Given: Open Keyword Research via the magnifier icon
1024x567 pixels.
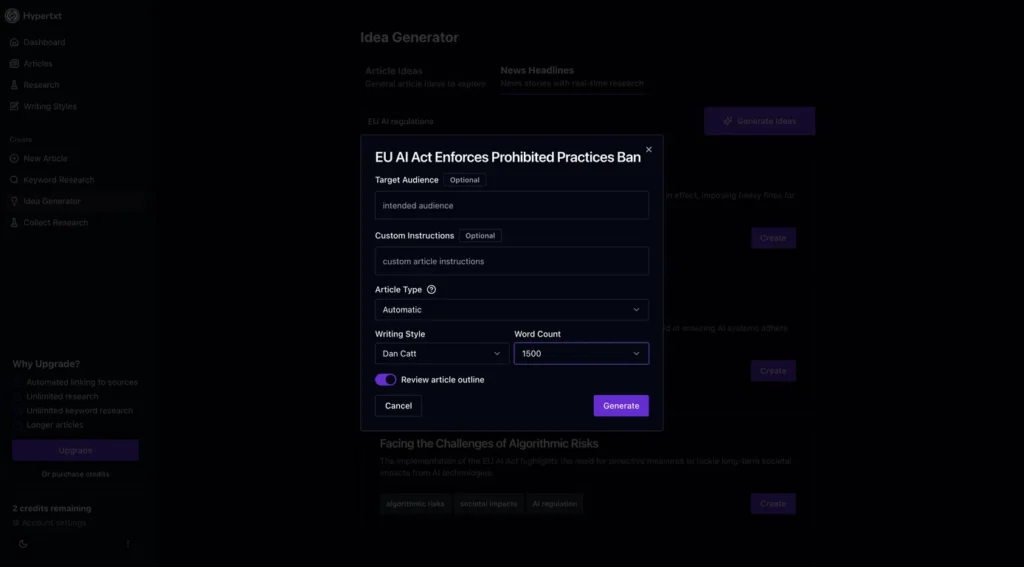Looking at the screenshot, I should pos(14,180).
